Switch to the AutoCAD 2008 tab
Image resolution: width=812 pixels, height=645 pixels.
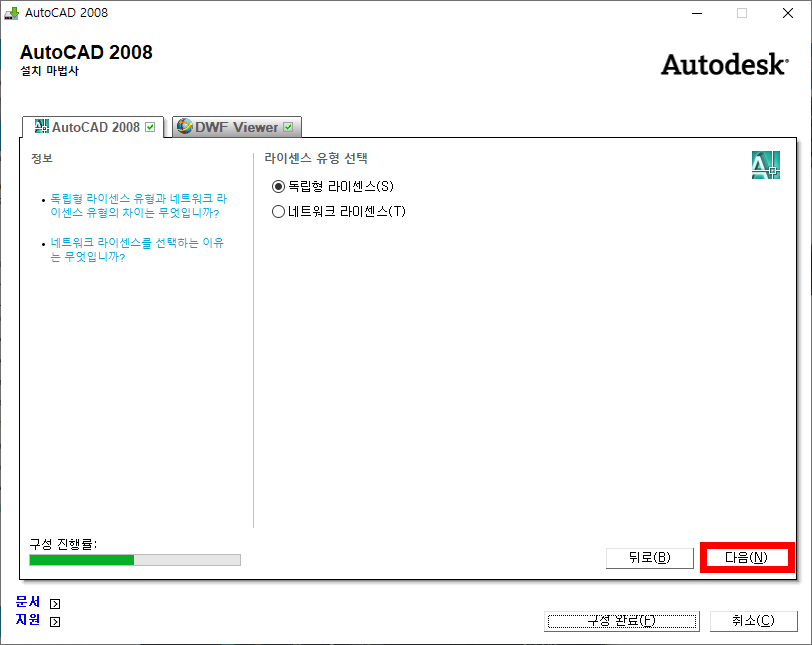pos(93,127)
